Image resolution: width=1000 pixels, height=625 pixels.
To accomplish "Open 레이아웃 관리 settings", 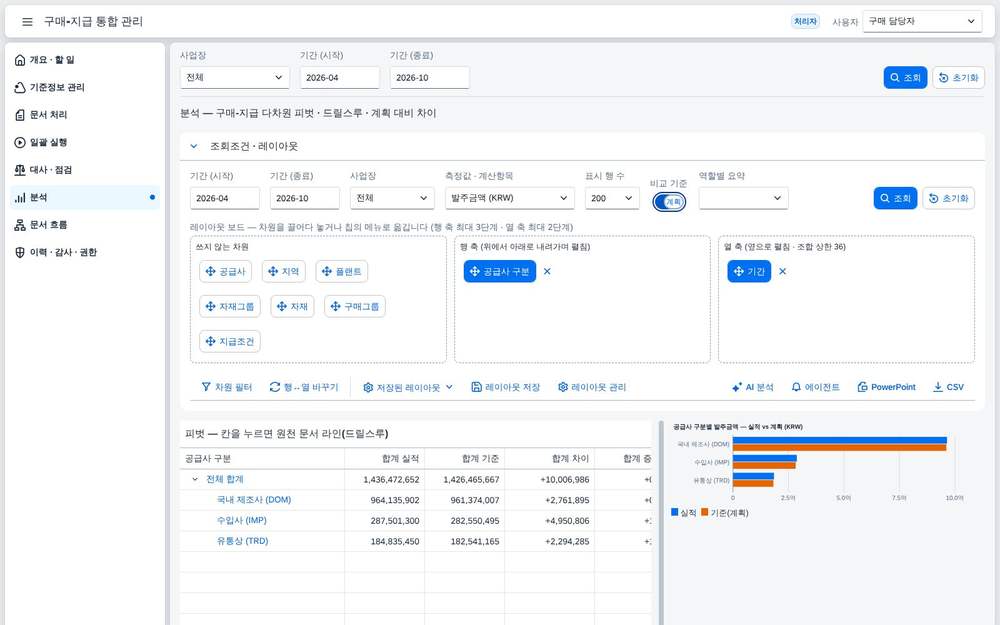I will [592, 387].
